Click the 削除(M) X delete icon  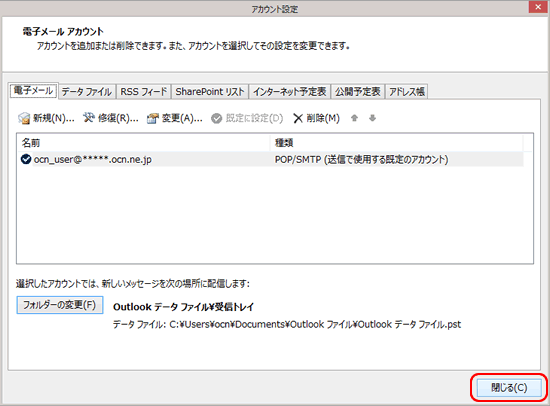click(298, 119)
